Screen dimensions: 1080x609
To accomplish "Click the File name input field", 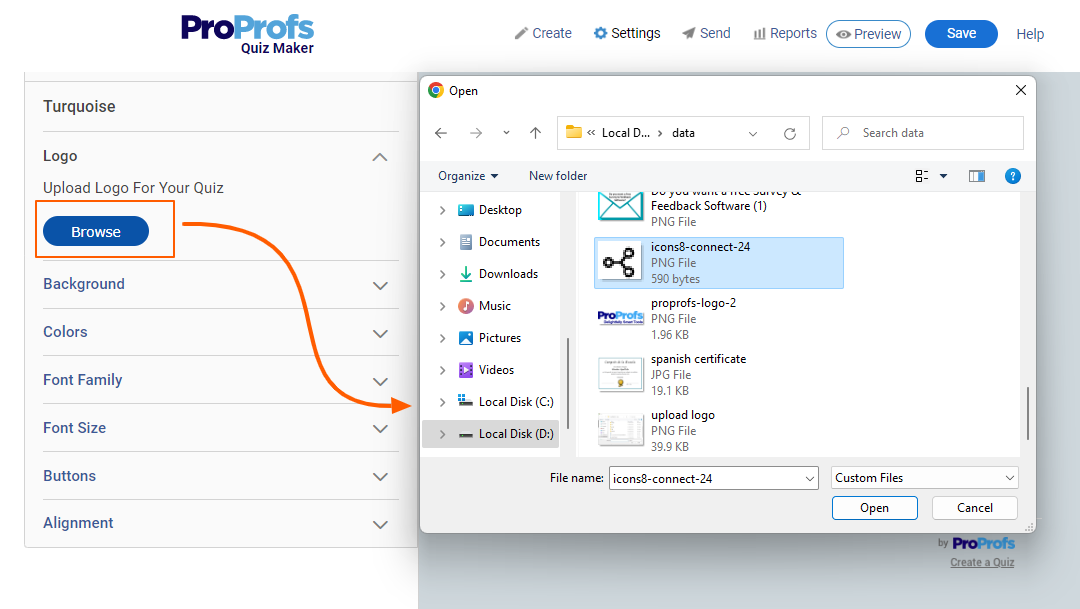I will (x=704, y=478).
